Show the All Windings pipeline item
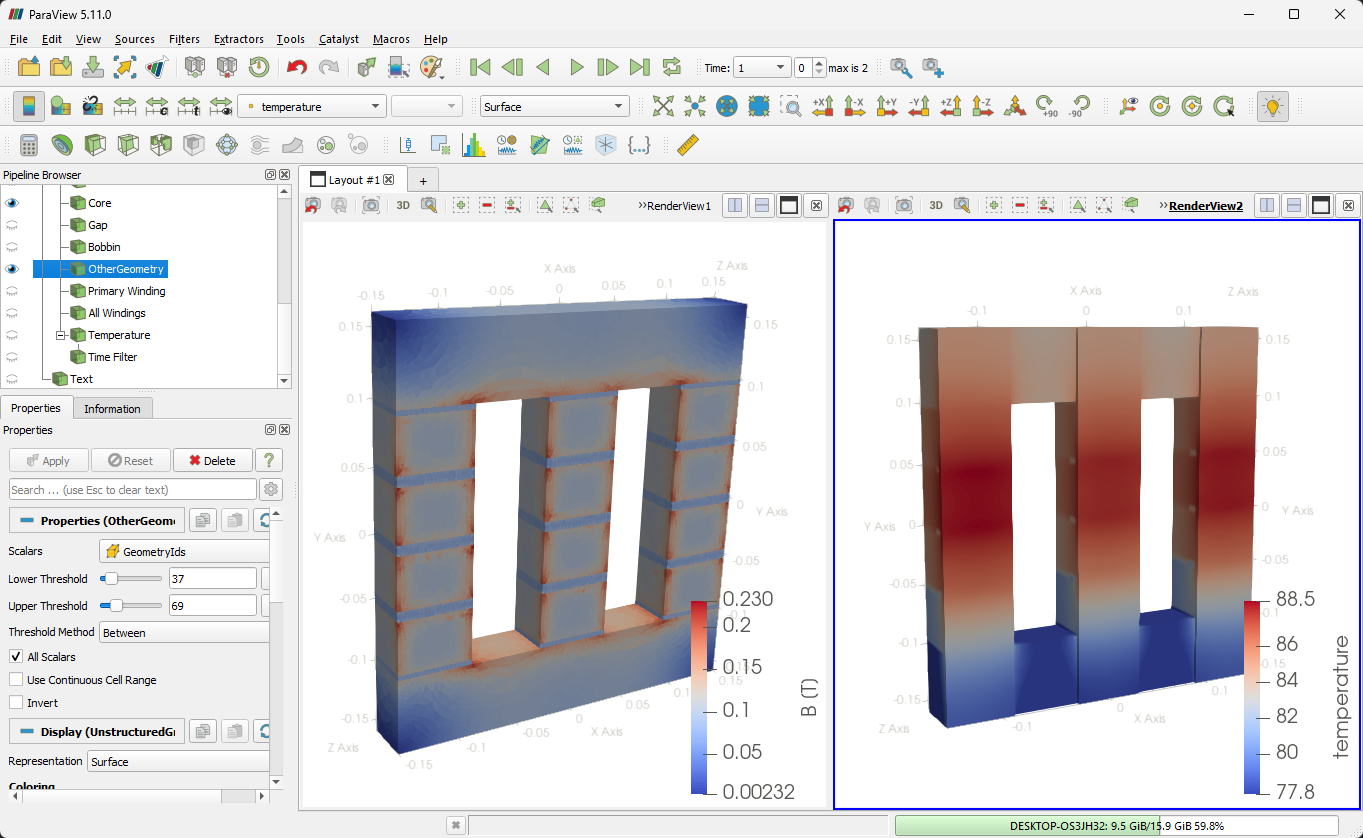 [13, 313]
